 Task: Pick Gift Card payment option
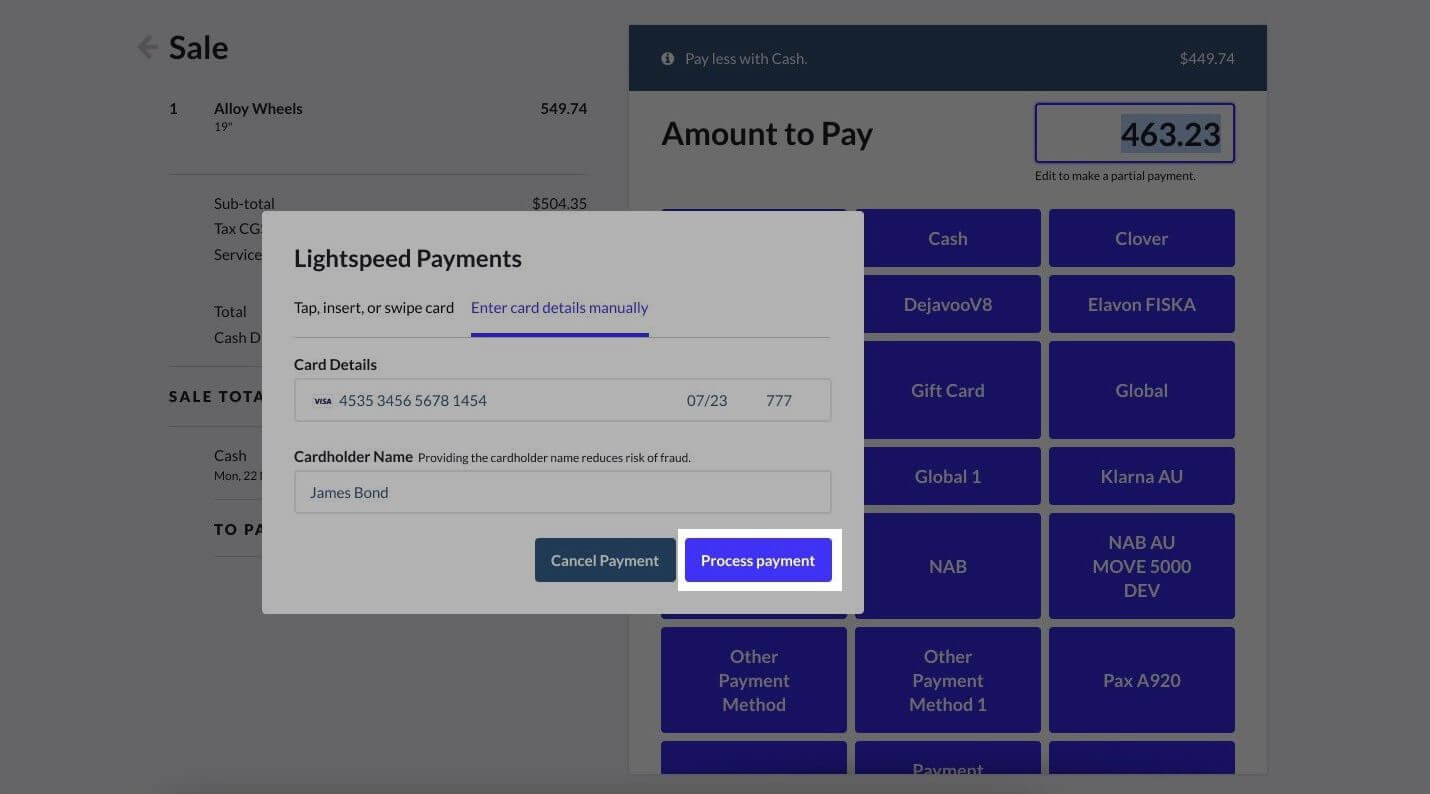coord(948,390)
